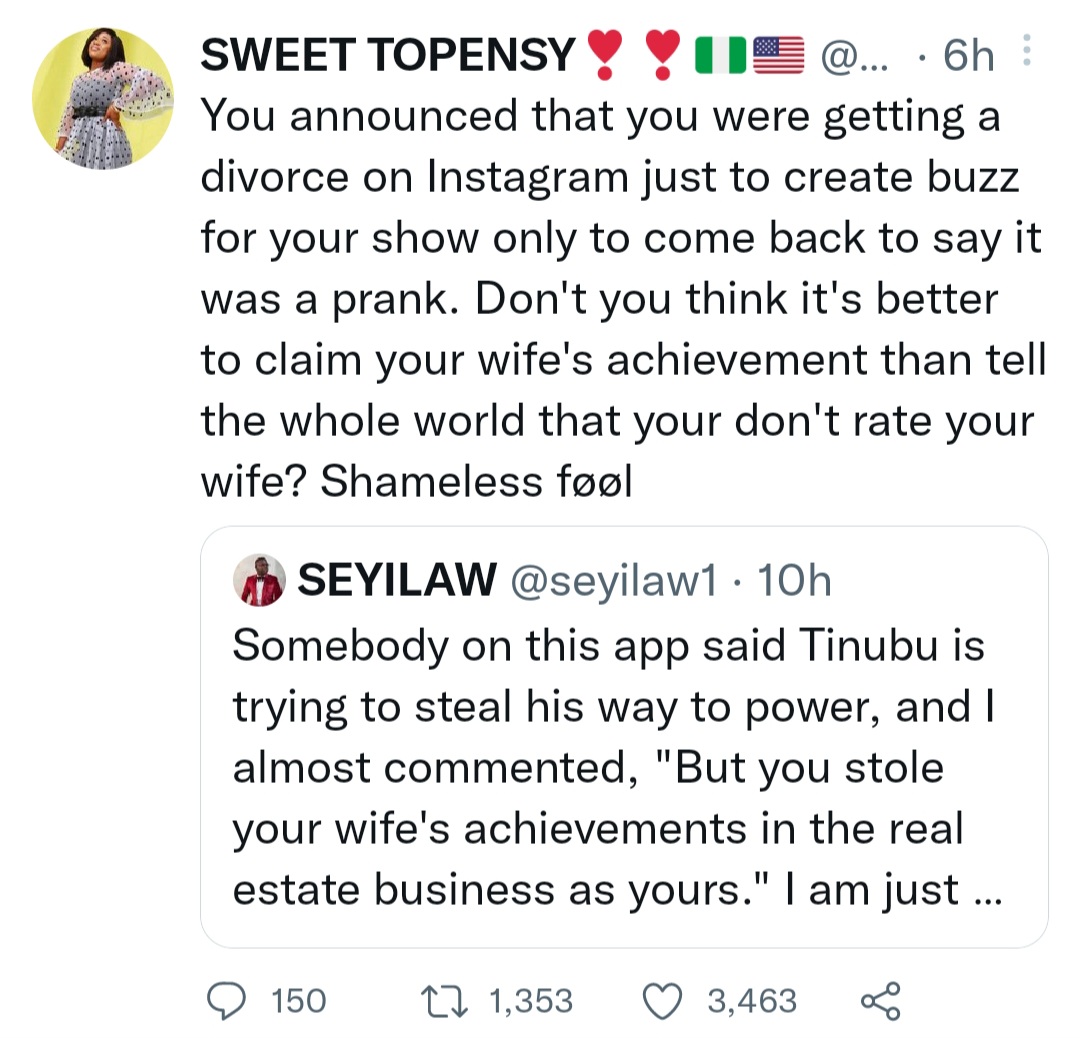Open the SEYILAW name in quoted tweet
1080x1038 pixels.
point(397,581)
